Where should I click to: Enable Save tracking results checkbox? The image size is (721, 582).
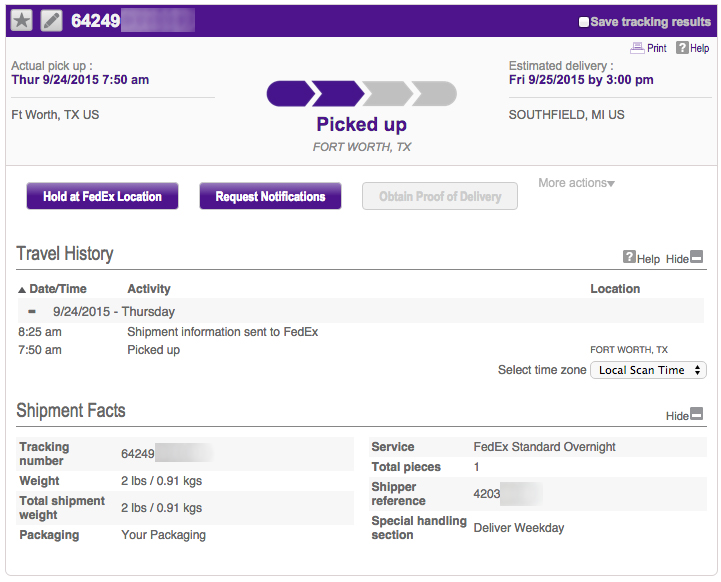pyautogui.click(x=584, y=22)
